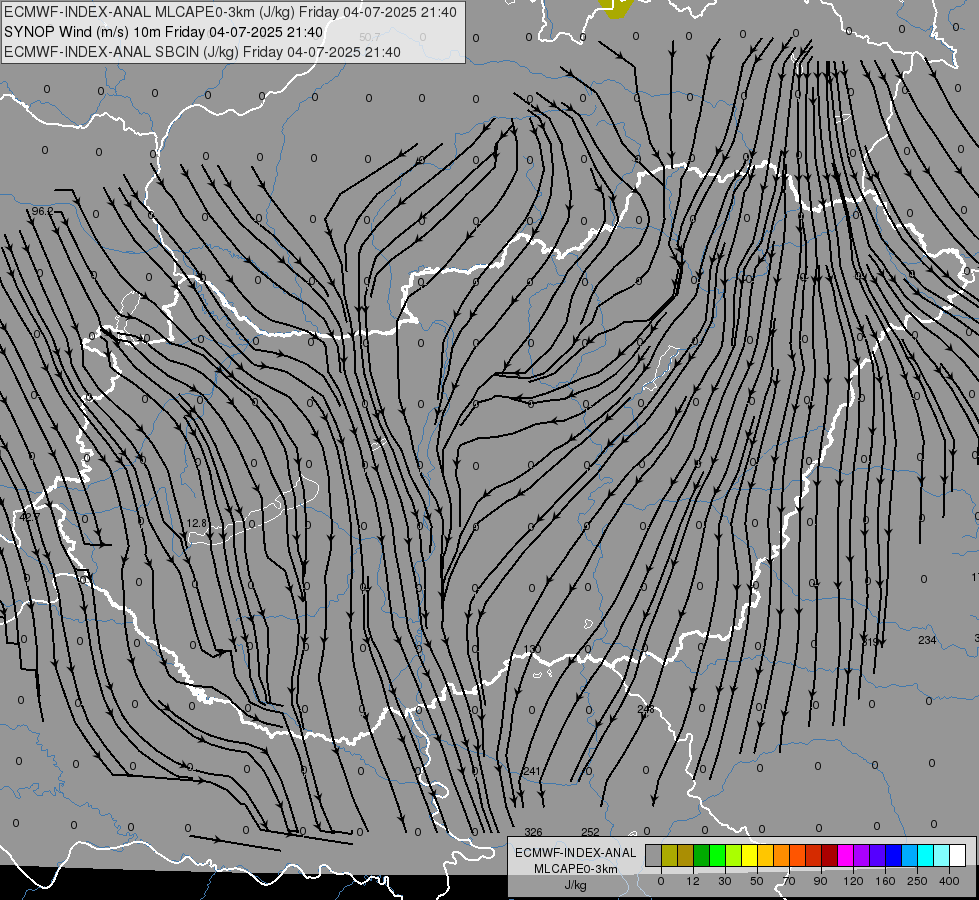Image resolution: width=979 pixels, height=900 pixels.
Task: Click the ECMWF-INDEX-ANAL label in legend
Action: [576, 853]
